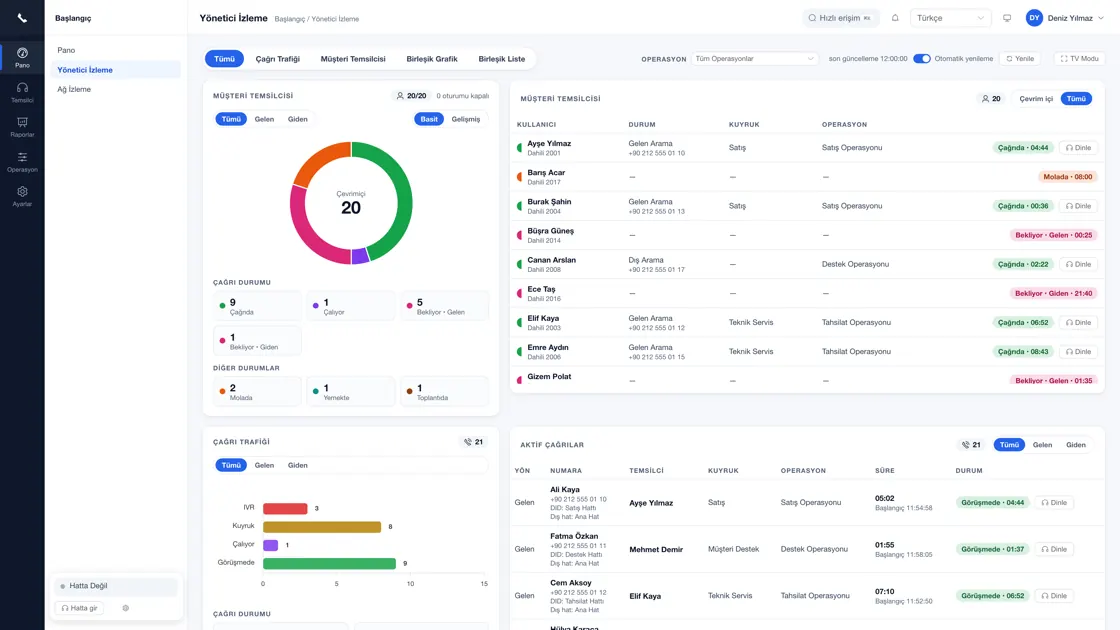Switch to the Müşteri Temsilcisi tab
The image size is (1120, 630).
coord(353,59)
